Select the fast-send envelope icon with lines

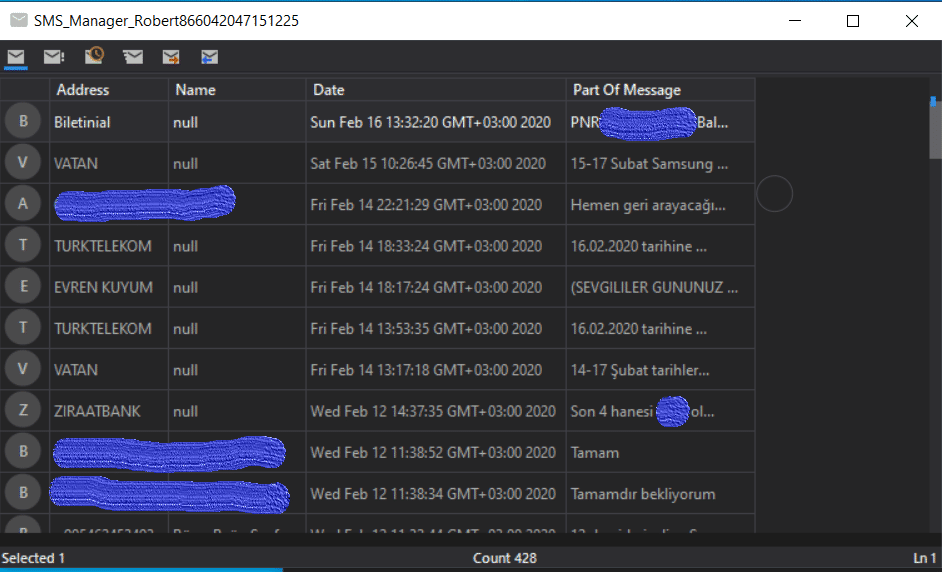[133, 57]
